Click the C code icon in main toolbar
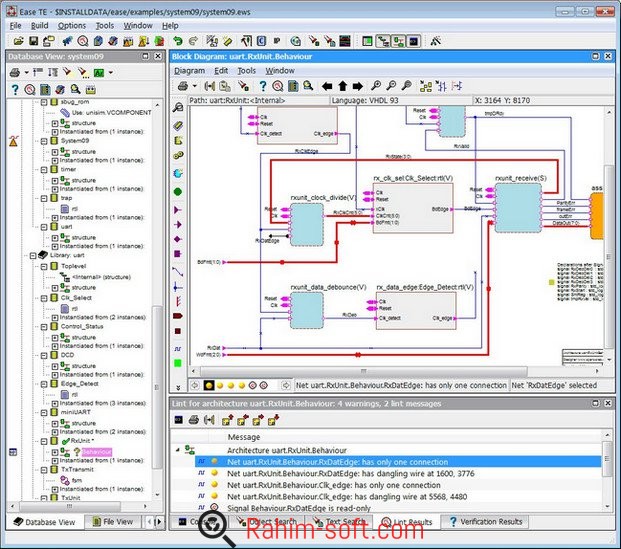The height and width of the screenshot is (549, 621). click(261, 41)
